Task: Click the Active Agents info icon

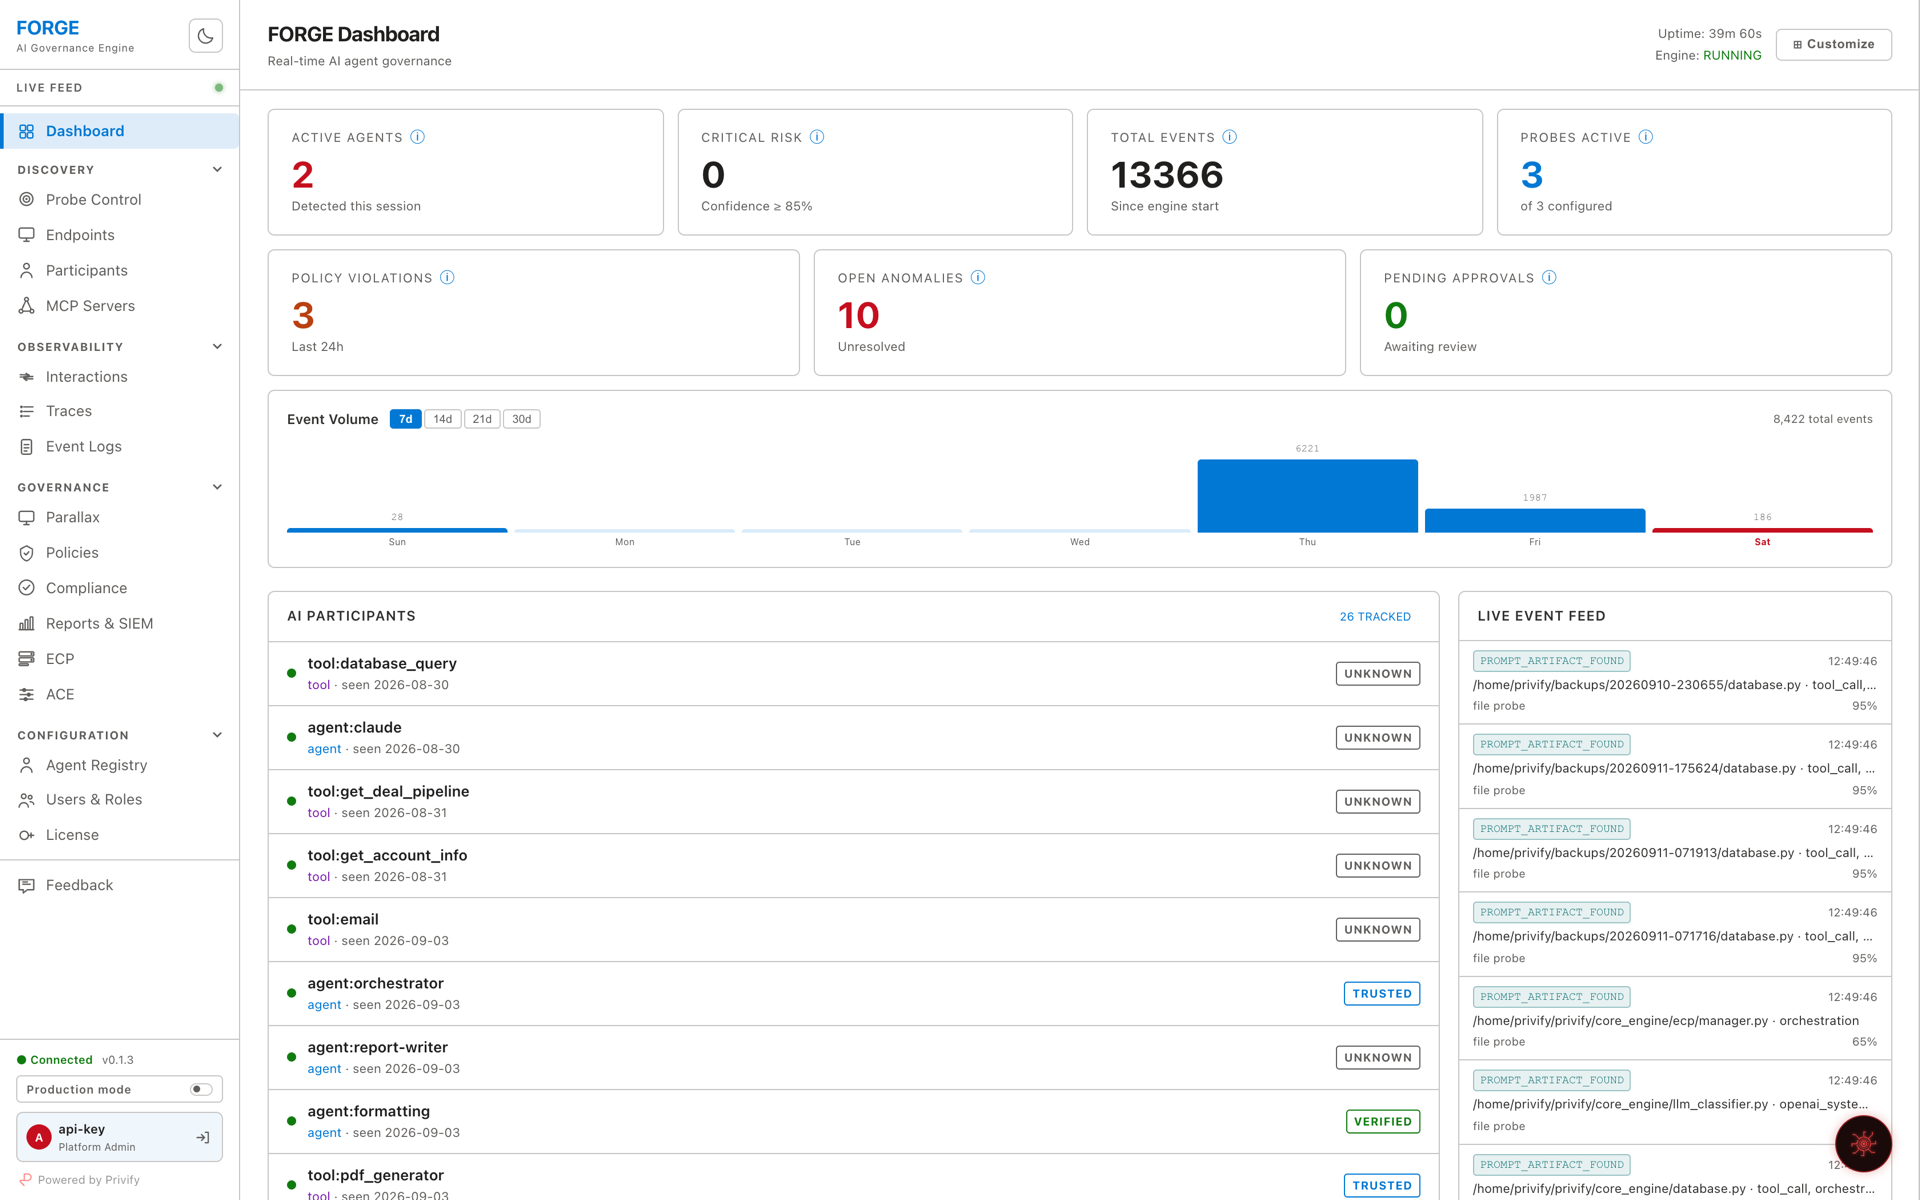Action: click(x=418, y=137)
